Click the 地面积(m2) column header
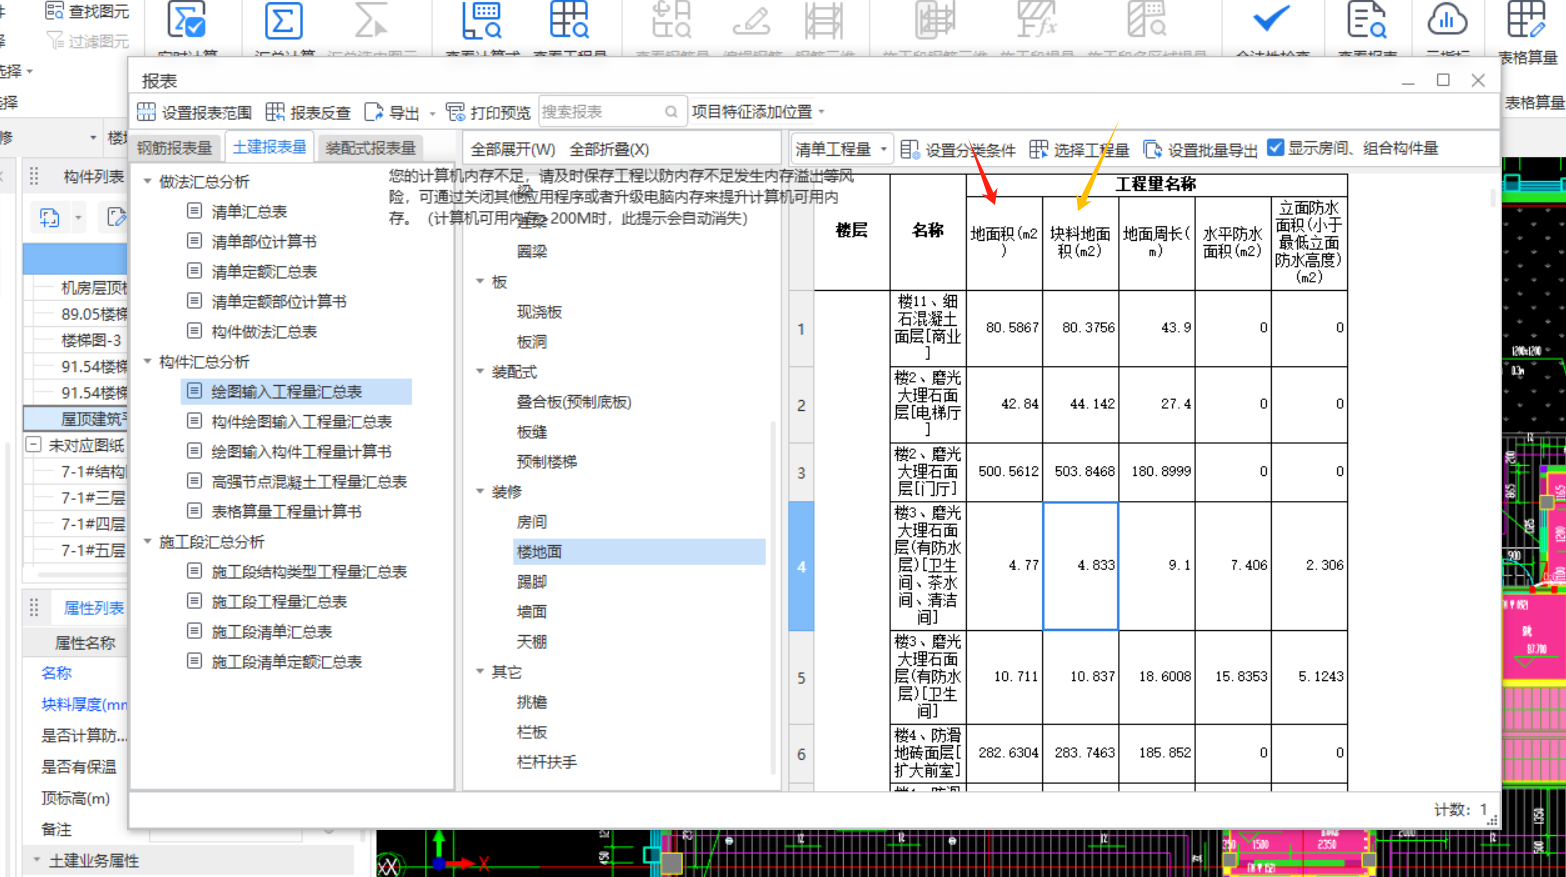The height and width of the screenshot is (877, 1566). pyautogui.click(x=1004, y=243)
